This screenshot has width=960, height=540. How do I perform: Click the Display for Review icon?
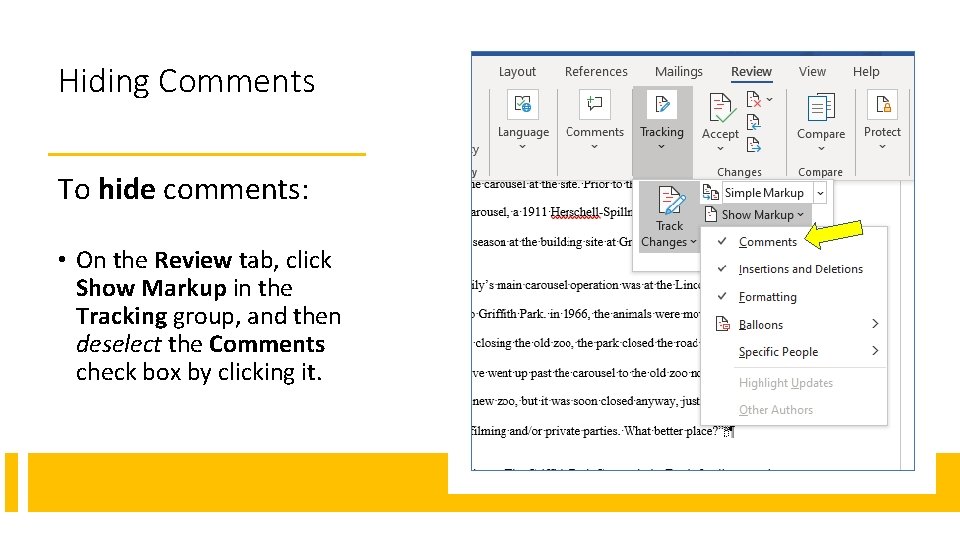(x=710, y=192)
